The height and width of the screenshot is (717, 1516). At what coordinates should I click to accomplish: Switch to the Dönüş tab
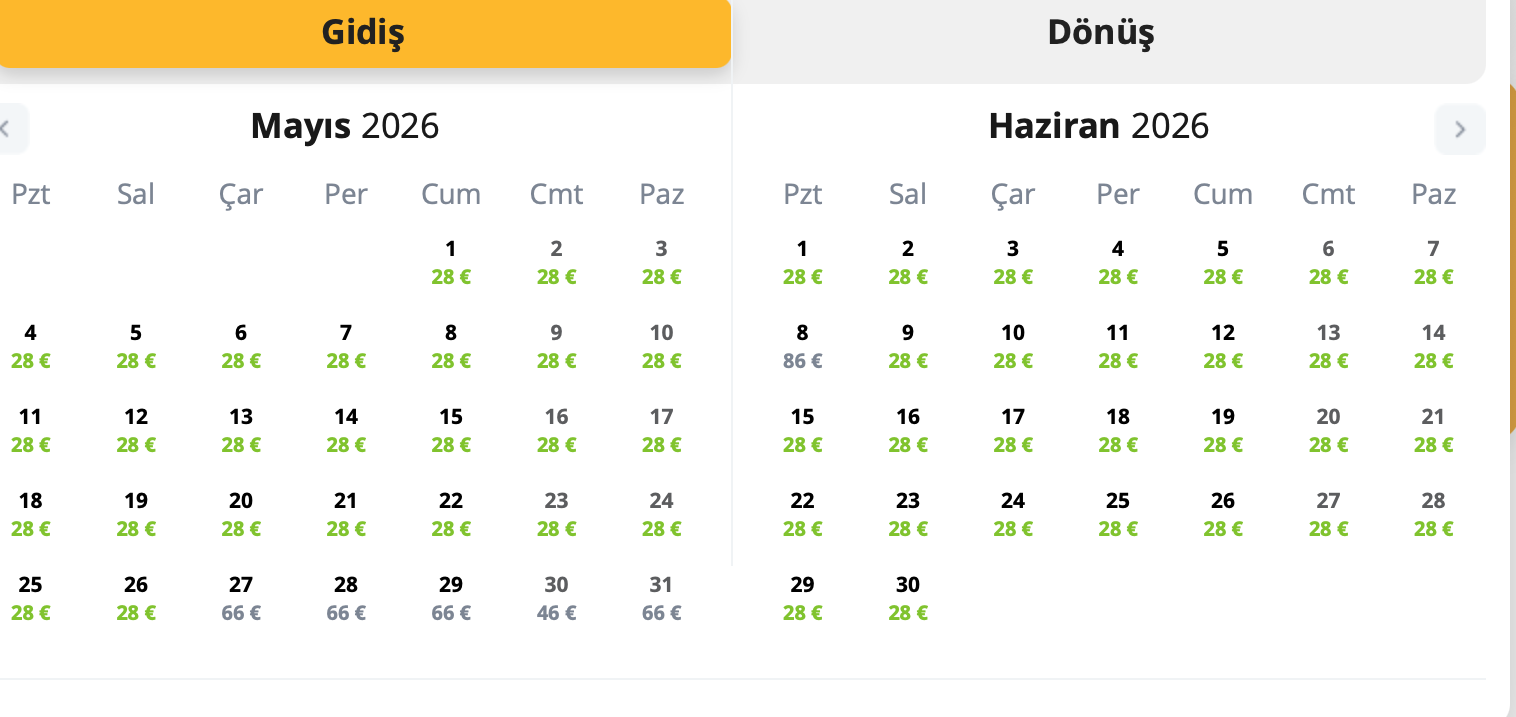(x=1100, y=33)
